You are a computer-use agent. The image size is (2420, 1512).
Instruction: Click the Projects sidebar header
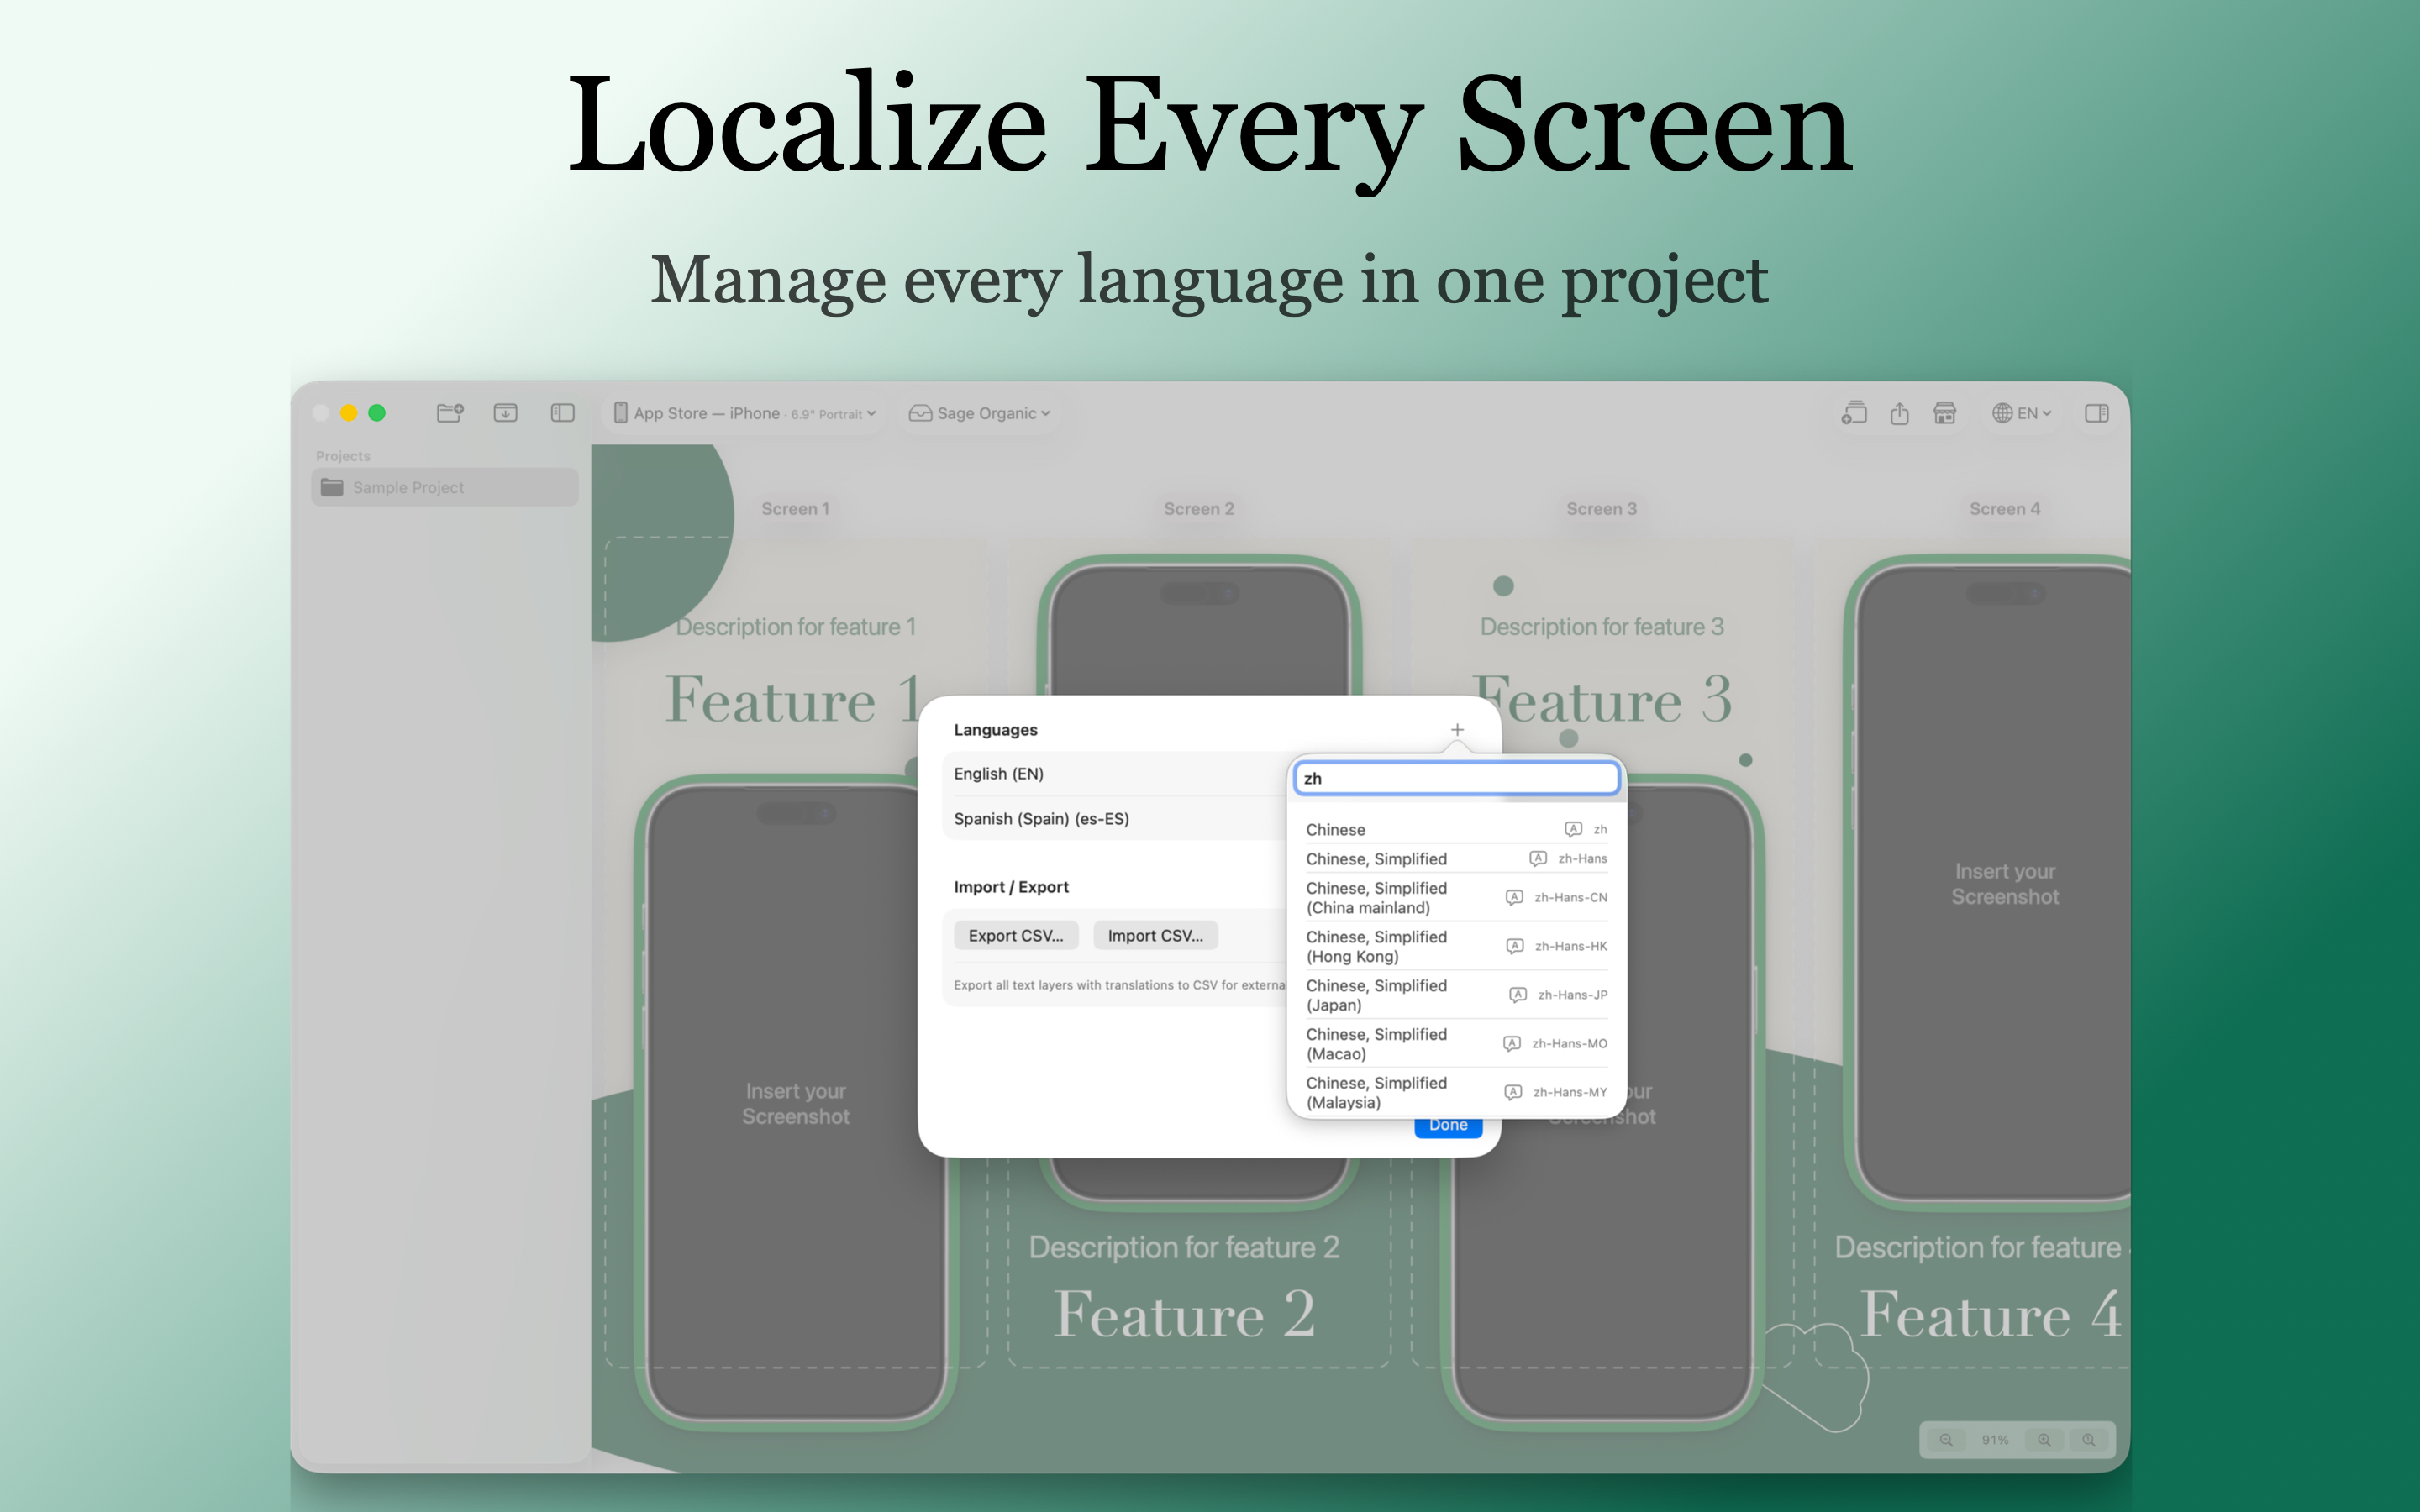pyautogui.click(x=343, y=456)
